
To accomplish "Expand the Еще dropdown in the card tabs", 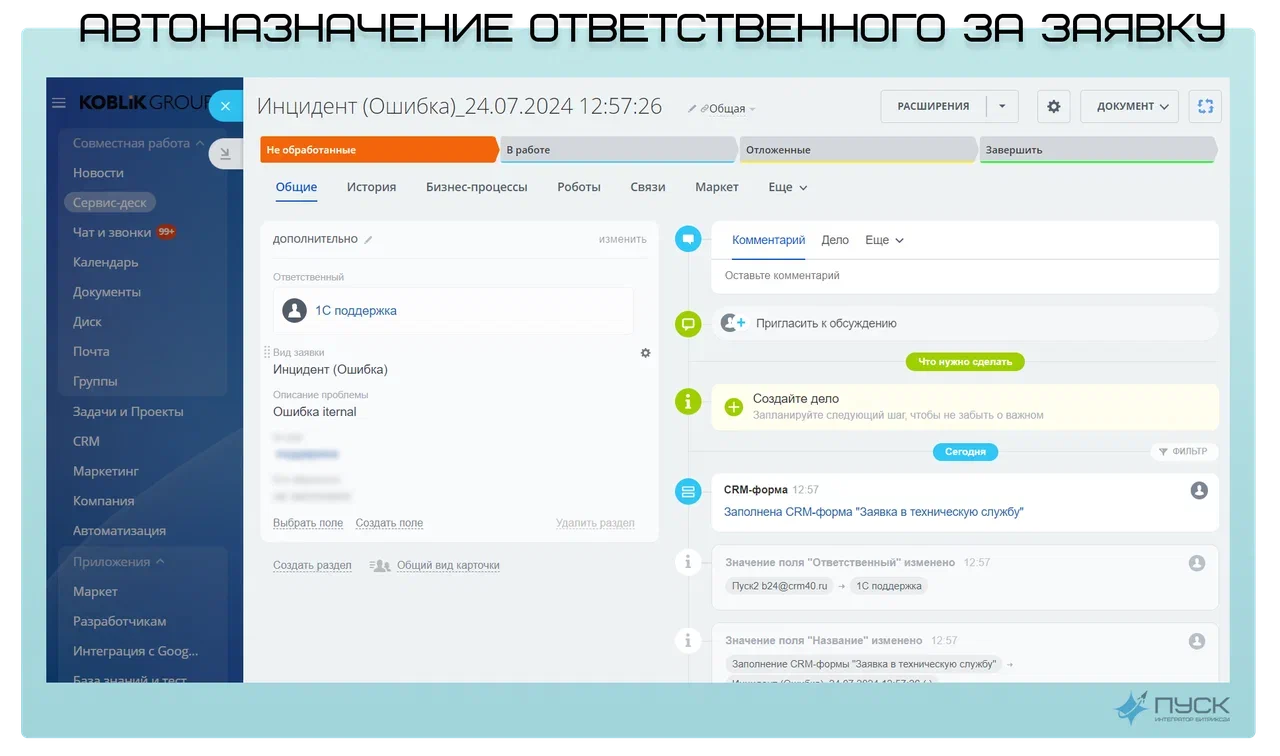I will [x=788, y=187].
